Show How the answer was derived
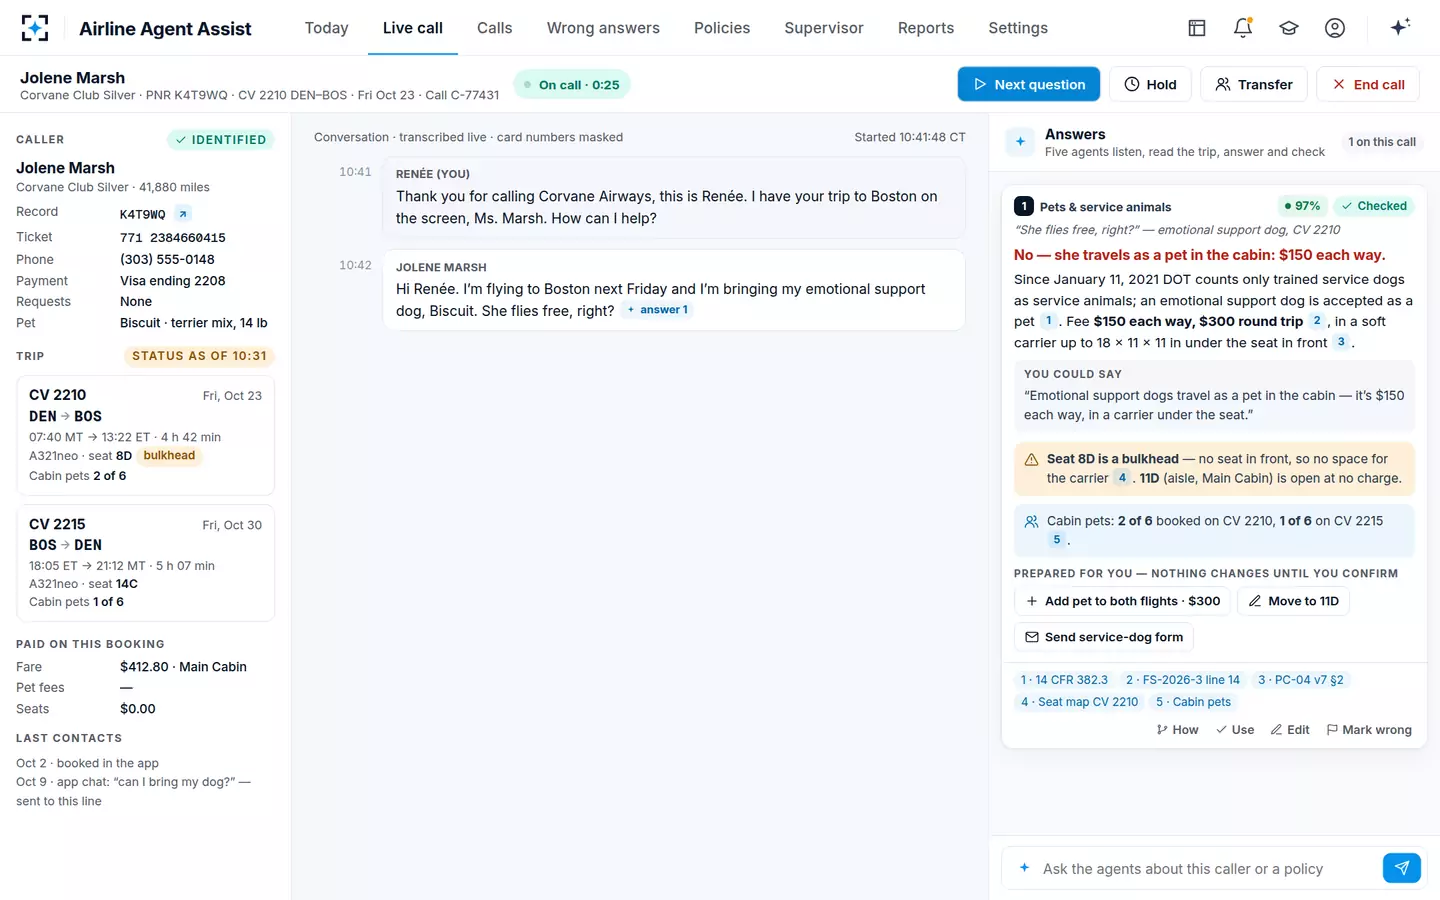This screenshot has width=1440, height=900. tap(1177, 730)
